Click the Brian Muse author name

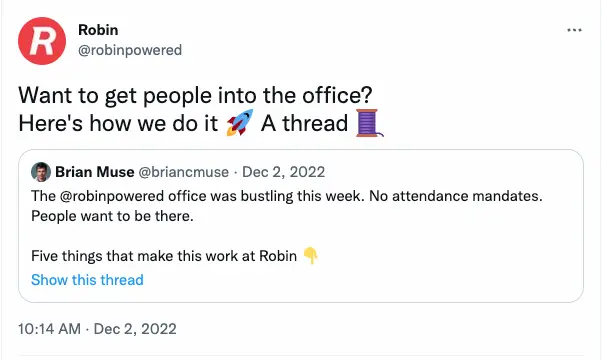(94, 172)
